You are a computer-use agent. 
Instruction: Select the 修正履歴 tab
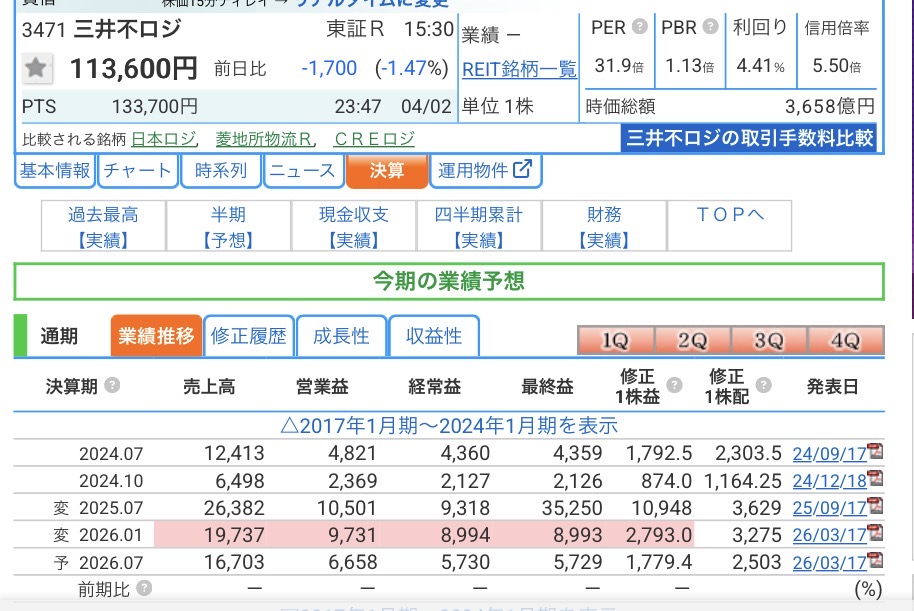(x=248, y=336)
